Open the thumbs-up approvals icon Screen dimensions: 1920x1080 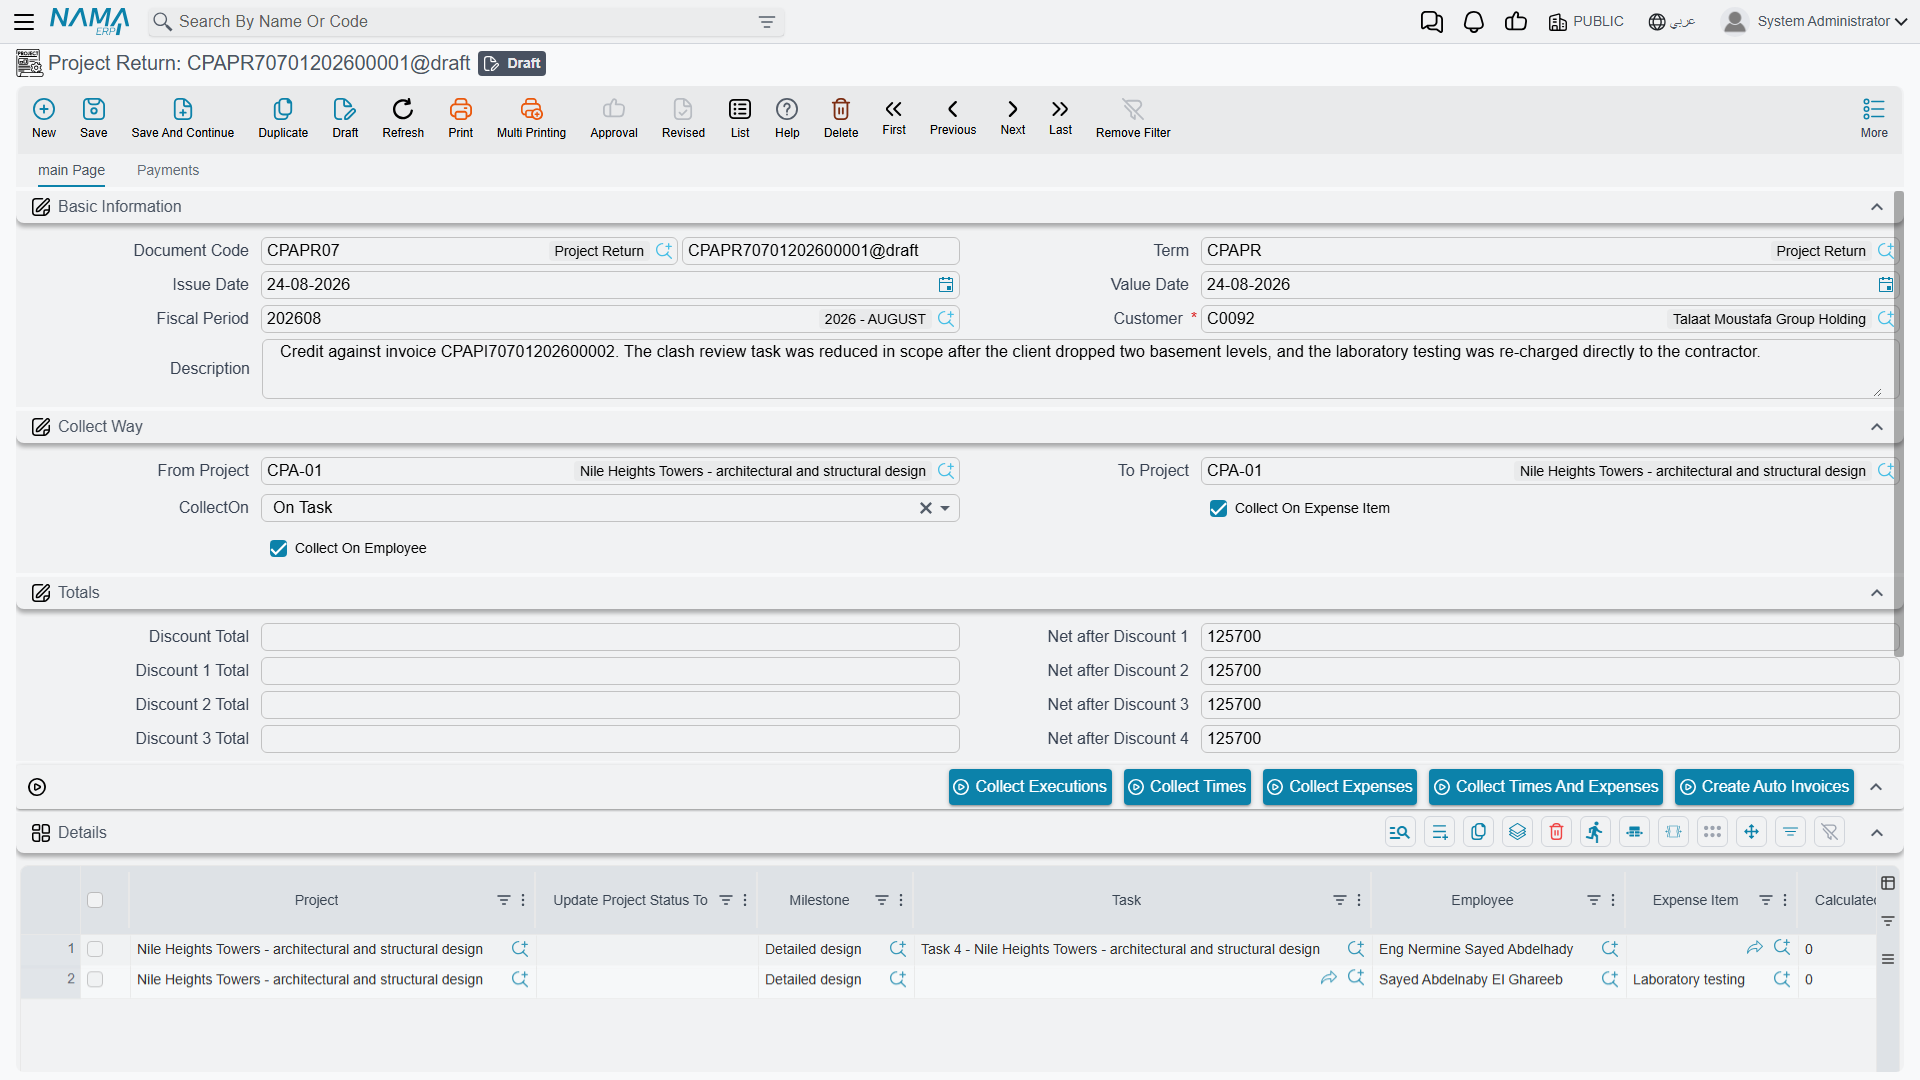click(x=1516, y=22)
